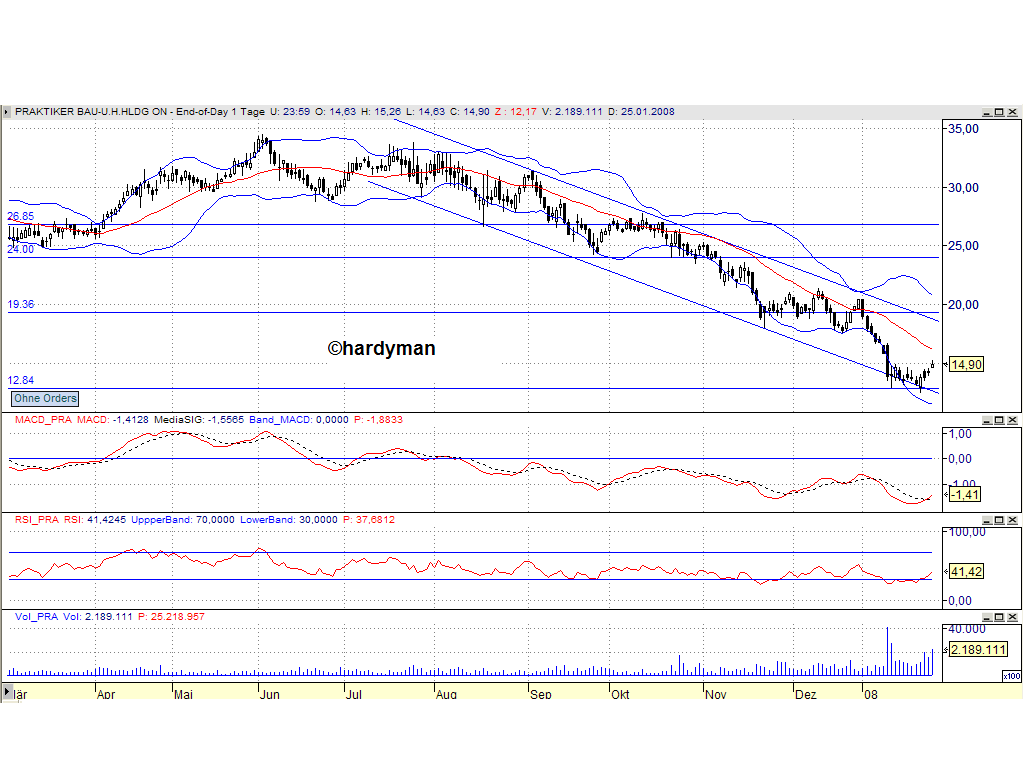Select the MACD value box -1,41

(x=963, y=494)
